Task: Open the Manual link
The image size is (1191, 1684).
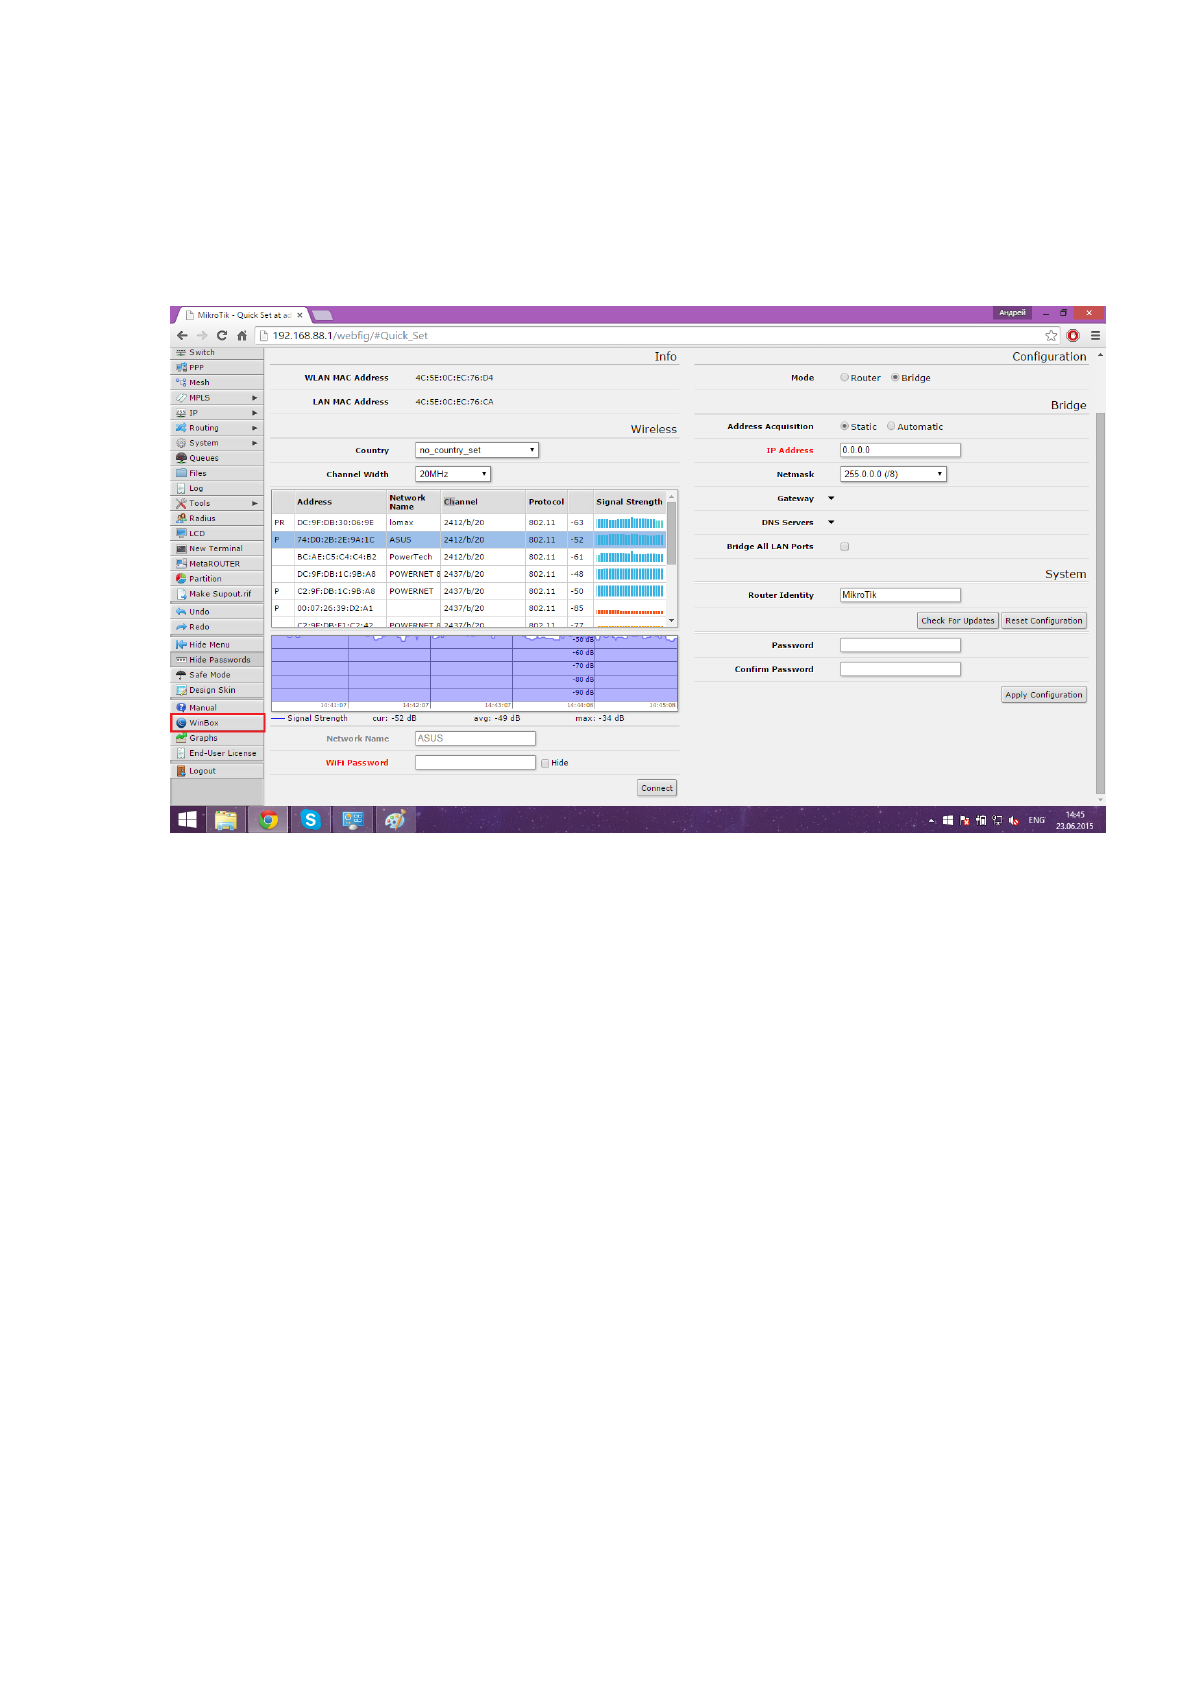Action: pyautogui.click(x=217, y=707)
